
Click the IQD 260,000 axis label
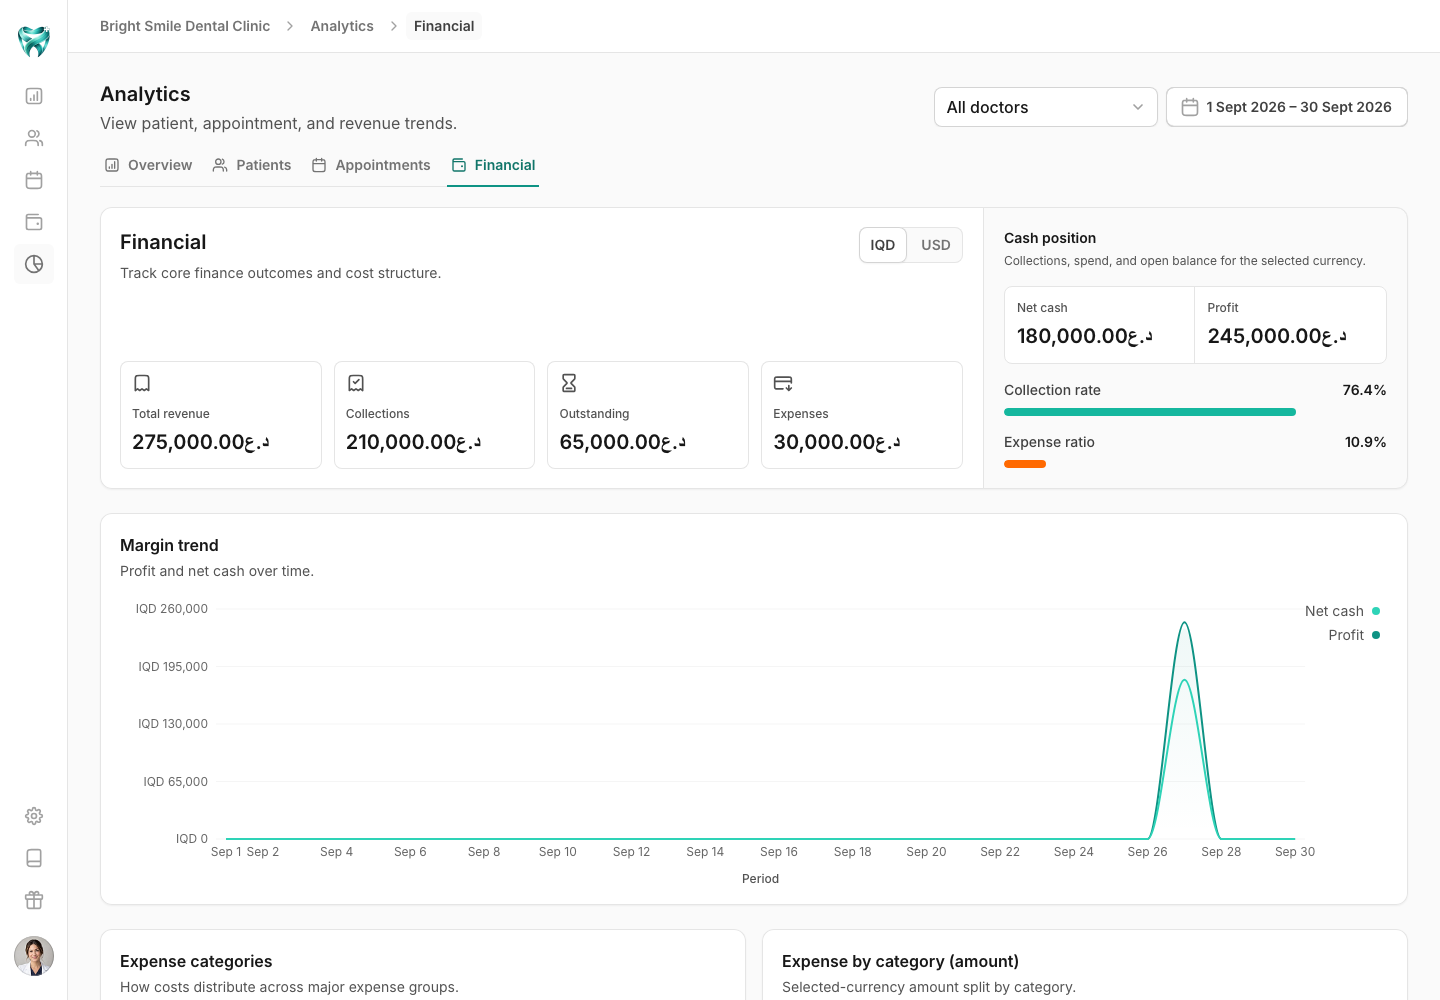pos(172,609)
